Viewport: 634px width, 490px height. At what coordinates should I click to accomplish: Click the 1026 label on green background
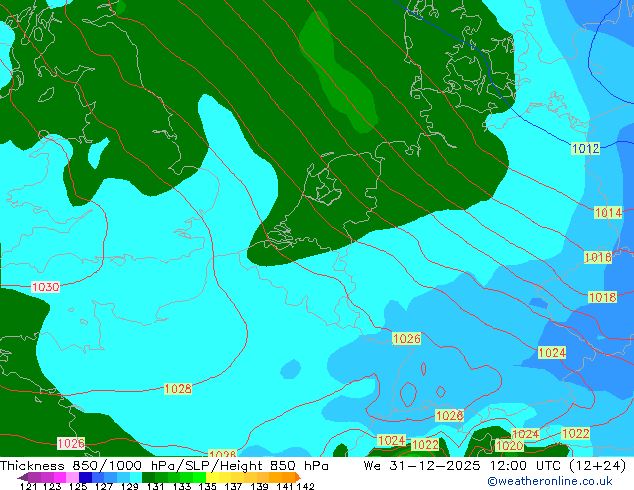407,338
